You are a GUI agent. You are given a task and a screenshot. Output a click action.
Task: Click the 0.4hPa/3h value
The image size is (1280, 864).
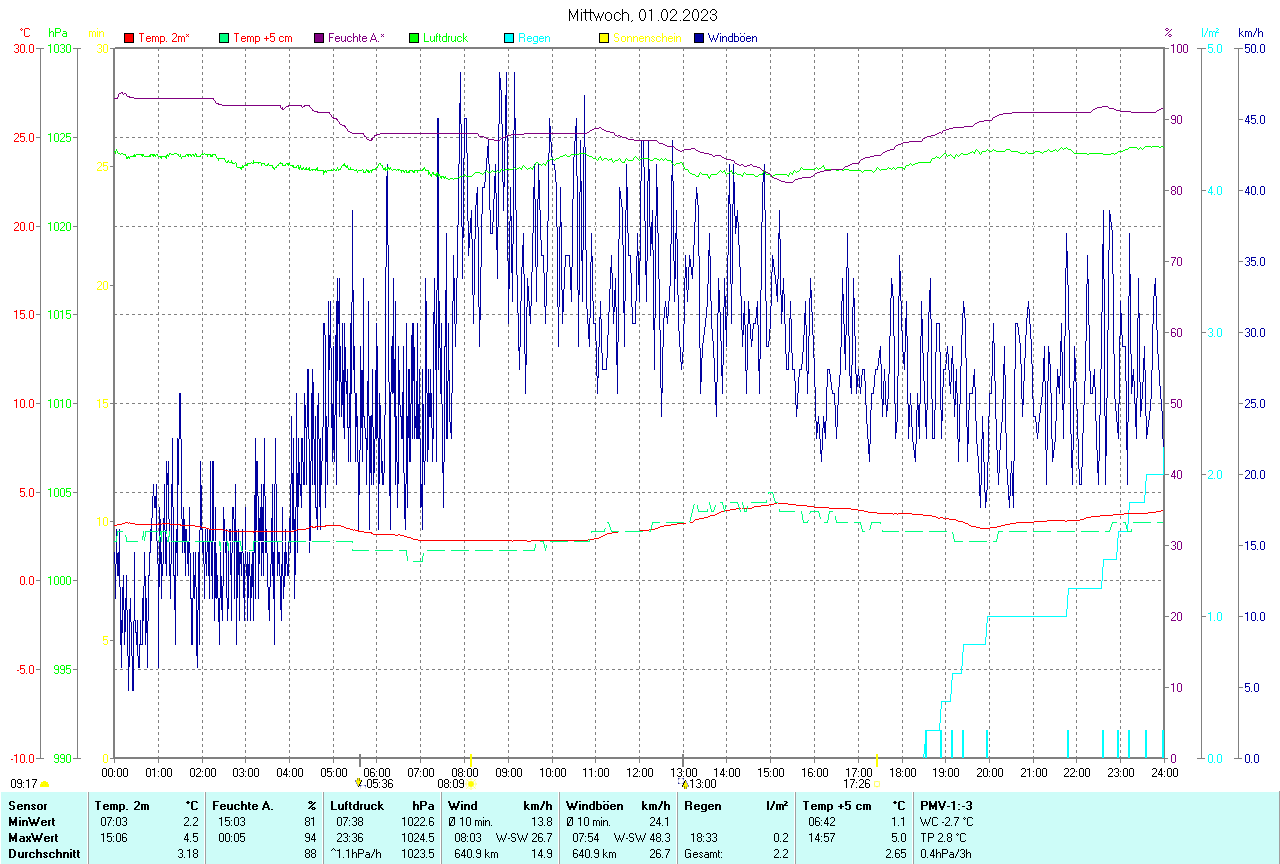pyautogui.click(x=945, y=854)
